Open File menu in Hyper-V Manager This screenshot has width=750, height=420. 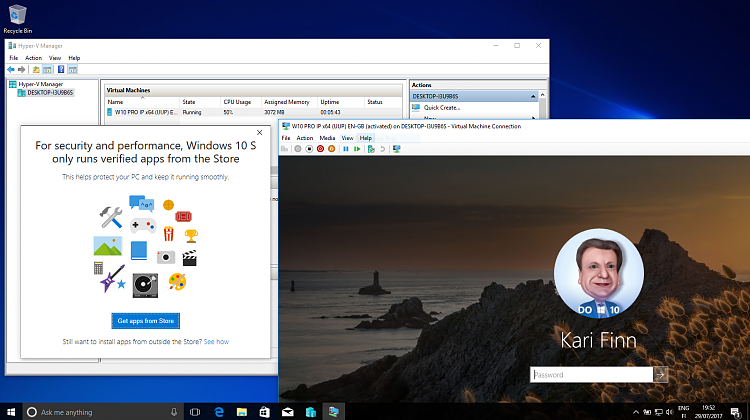coord(13,58)
